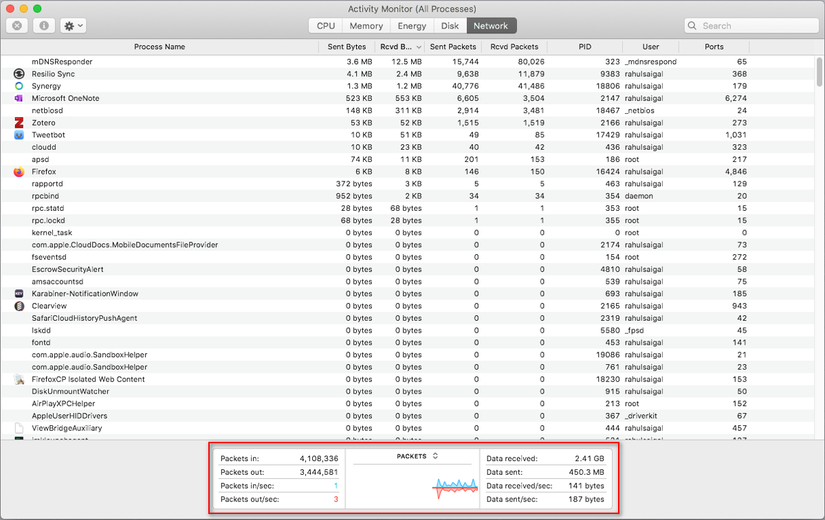Select the lskdd process row
Image resolution: width=825 pixels, height=520 pixels.
(408, 331)
